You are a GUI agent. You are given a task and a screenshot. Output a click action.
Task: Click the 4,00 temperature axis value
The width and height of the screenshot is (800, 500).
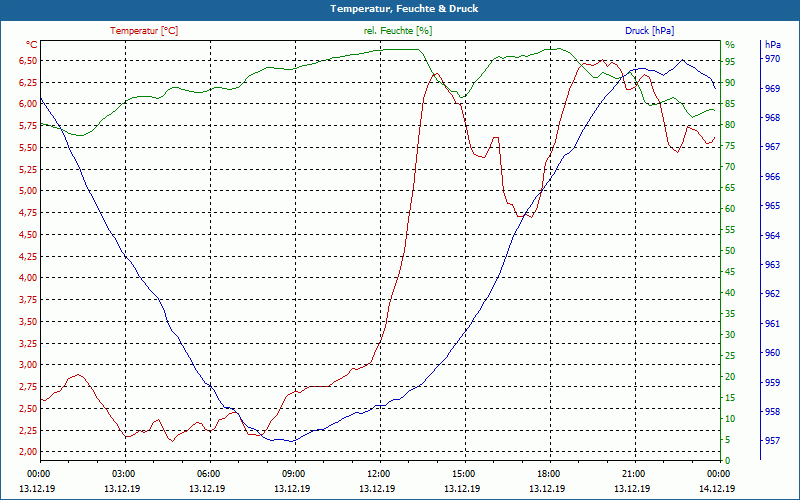pos(27,278)
